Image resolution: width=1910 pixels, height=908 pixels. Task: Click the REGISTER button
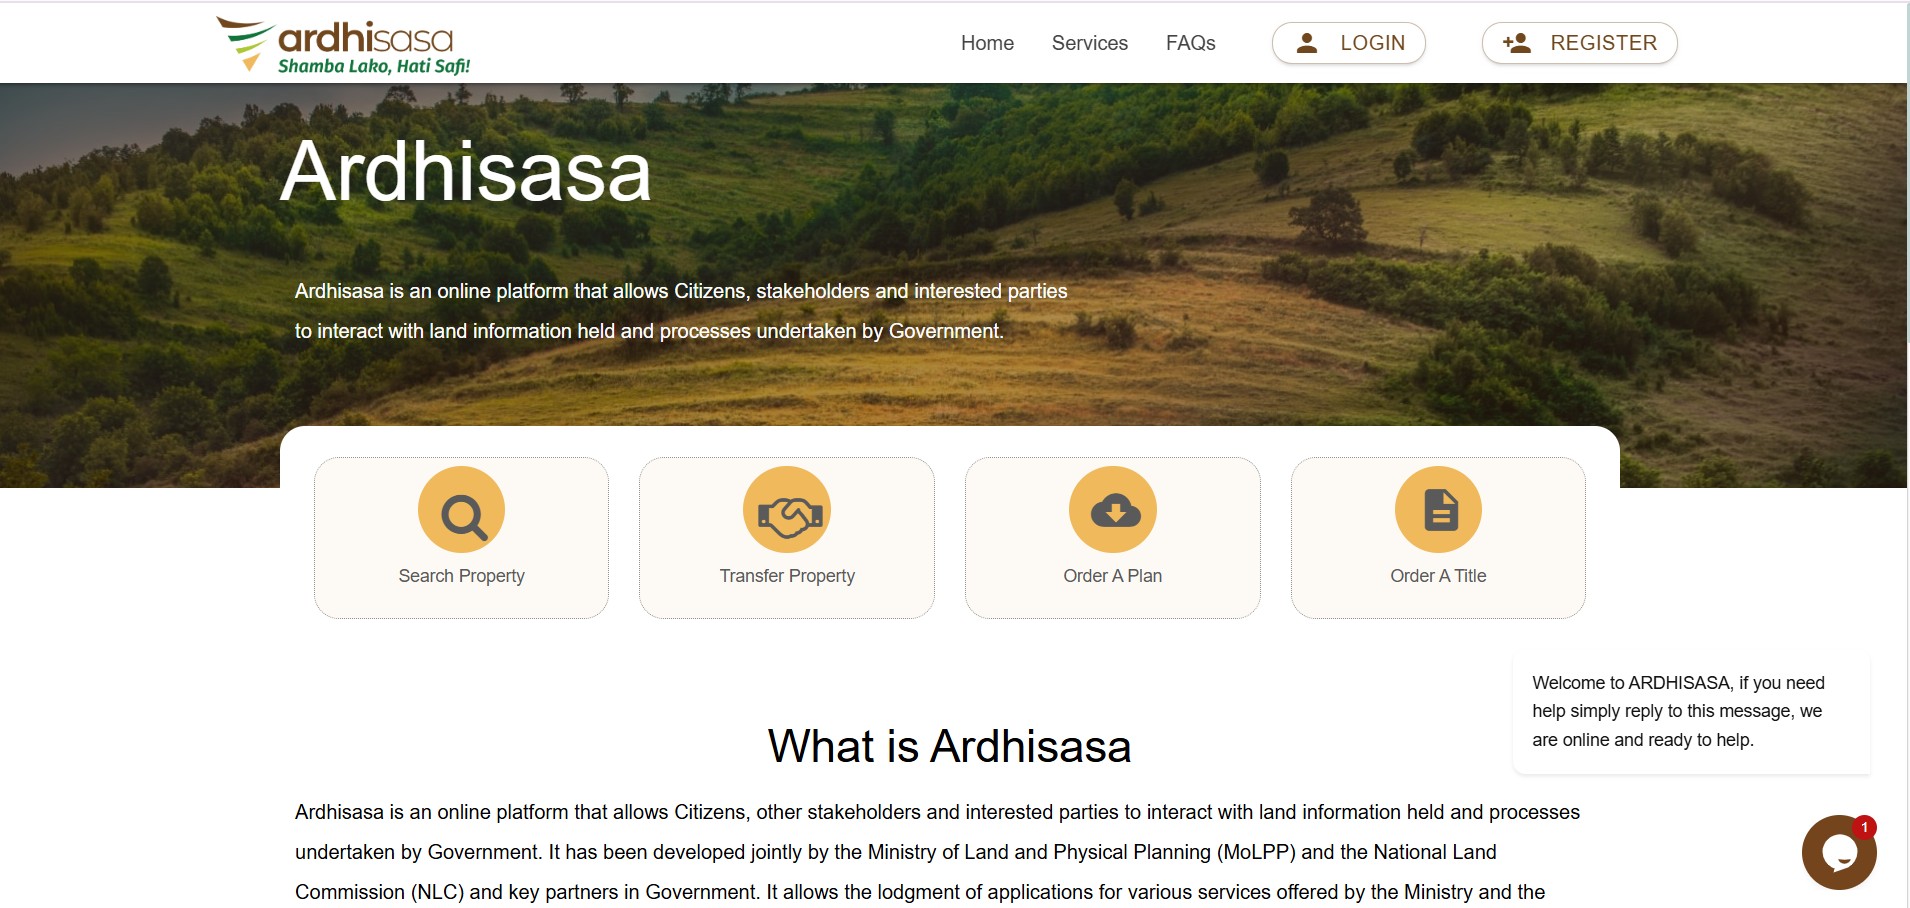coord(1580,43)
